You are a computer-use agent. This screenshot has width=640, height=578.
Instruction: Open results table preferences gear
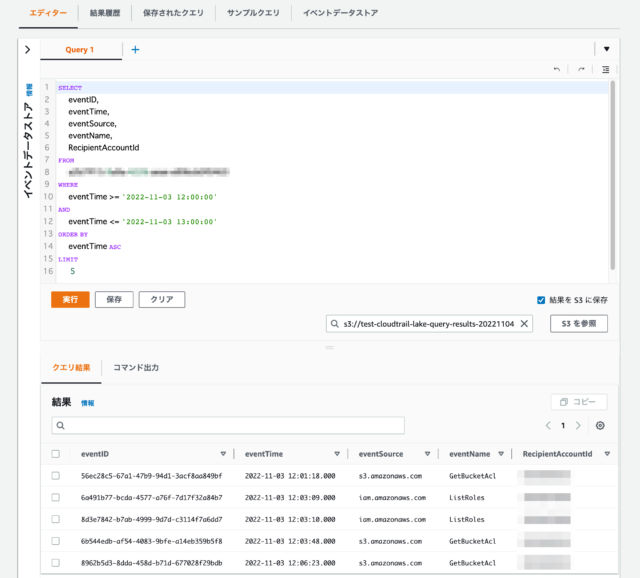coord(600,426)
